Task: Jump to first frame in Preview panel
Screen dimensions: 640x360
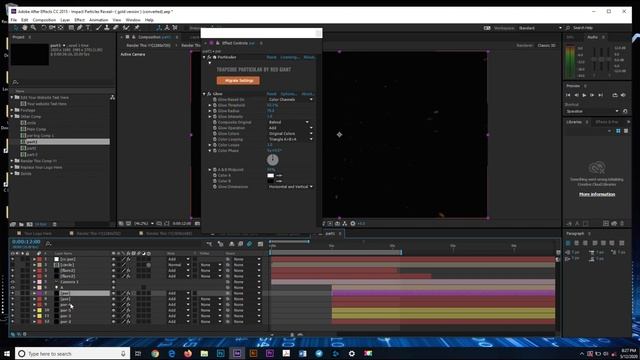Action: (x=568, y=95)
